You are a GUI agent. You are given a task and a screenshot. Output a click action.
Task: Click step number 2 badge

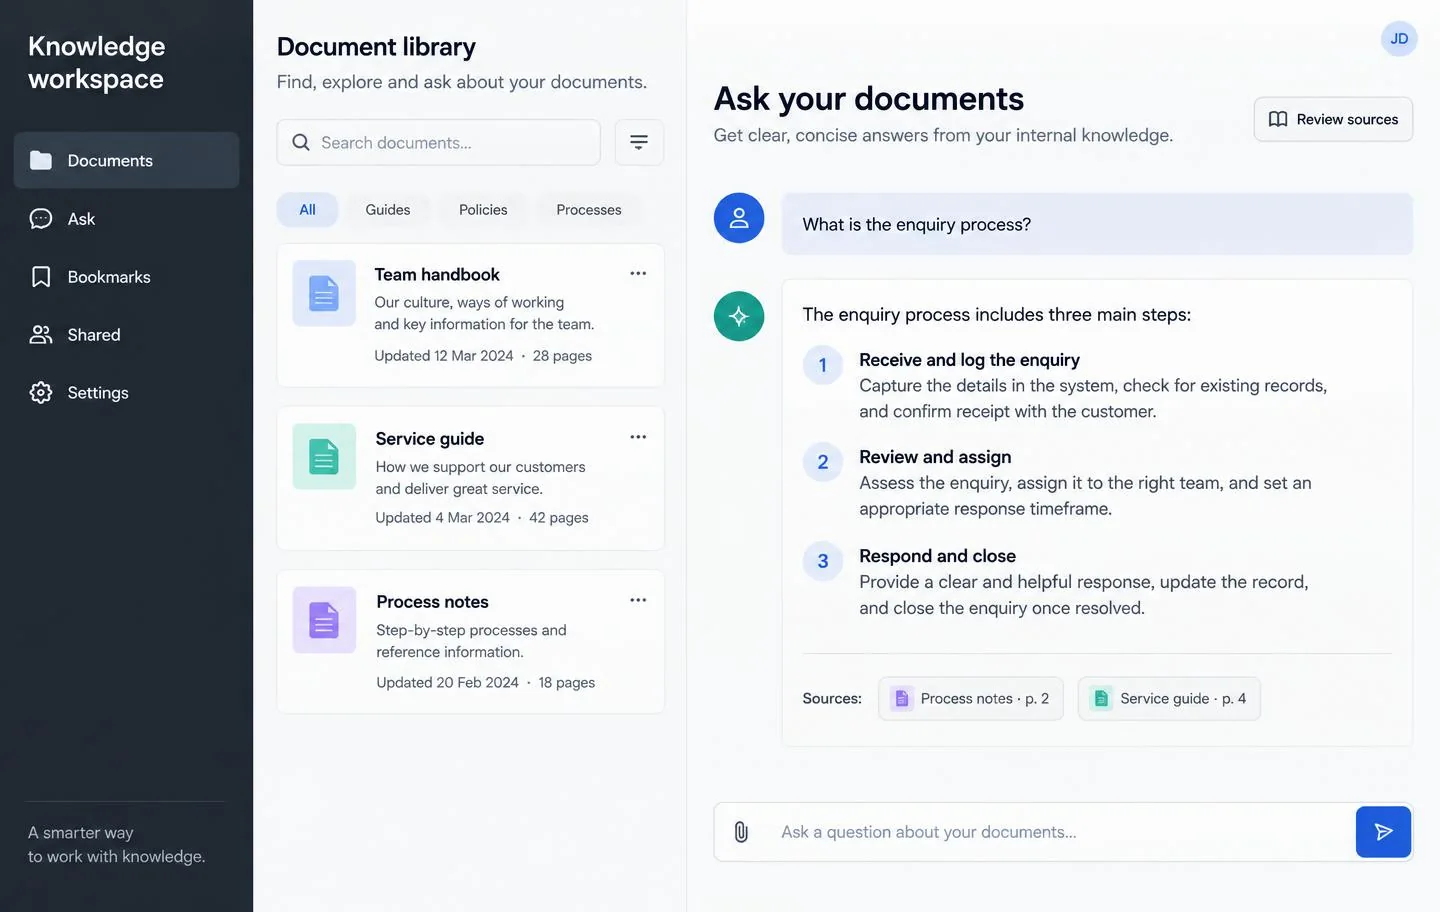coord(823,462)
